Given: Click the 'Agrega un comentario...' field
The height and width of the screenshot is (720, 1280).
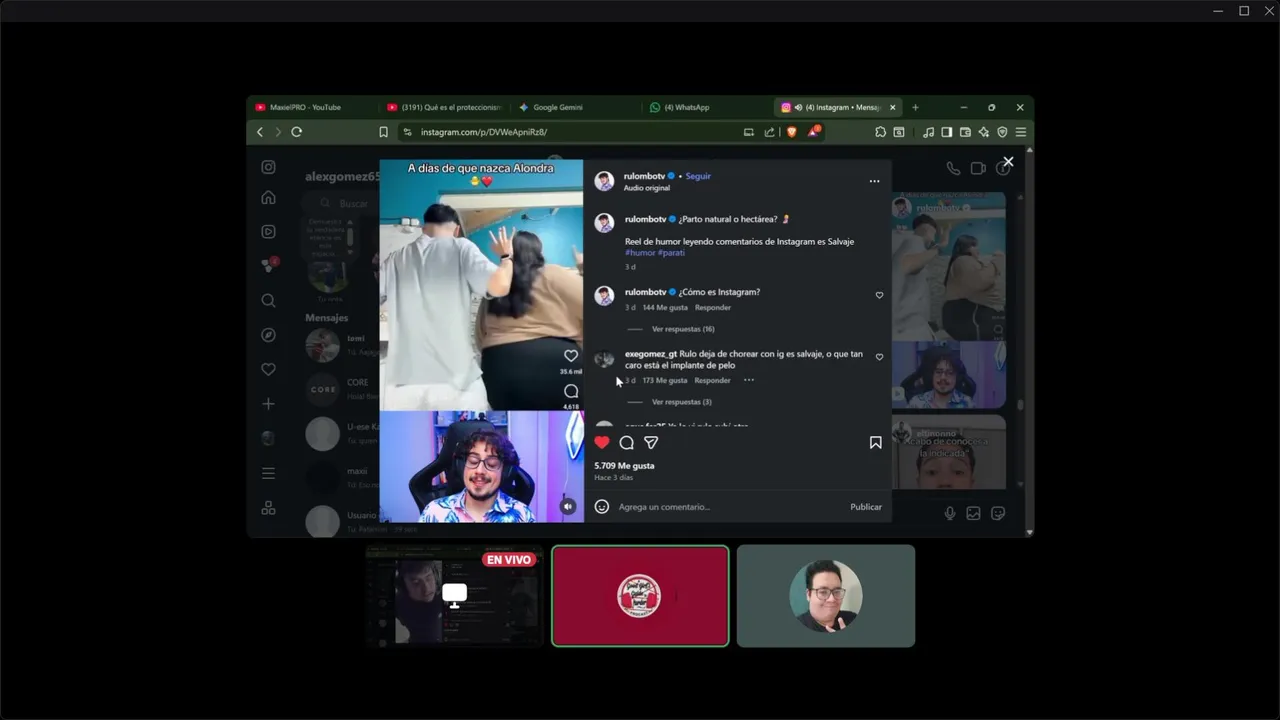Looking at the screenshot, I should click(728, 507).
